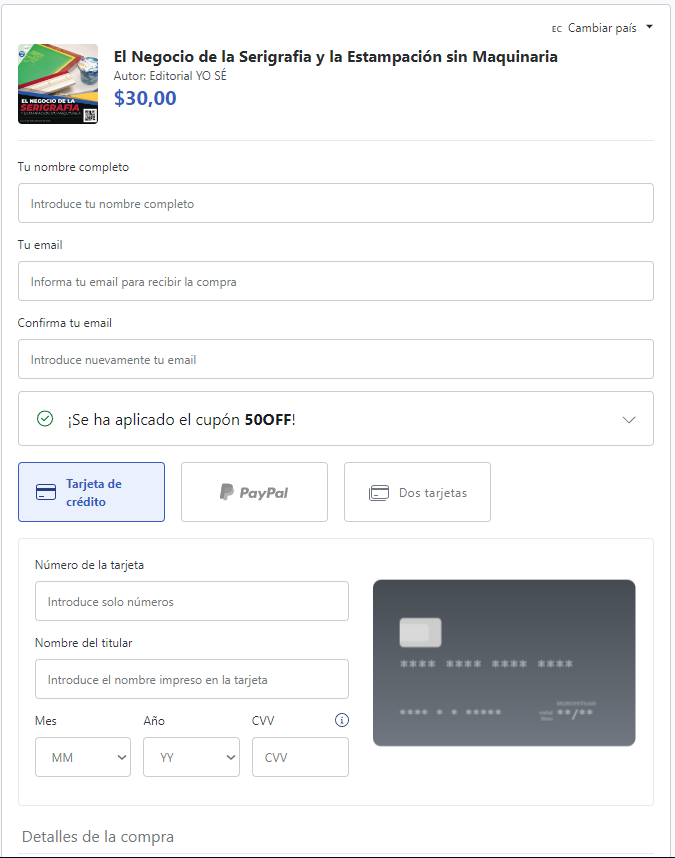The image size is (675, 858).
Task: Click the Confirma tu email field
Action: [336, 359]
